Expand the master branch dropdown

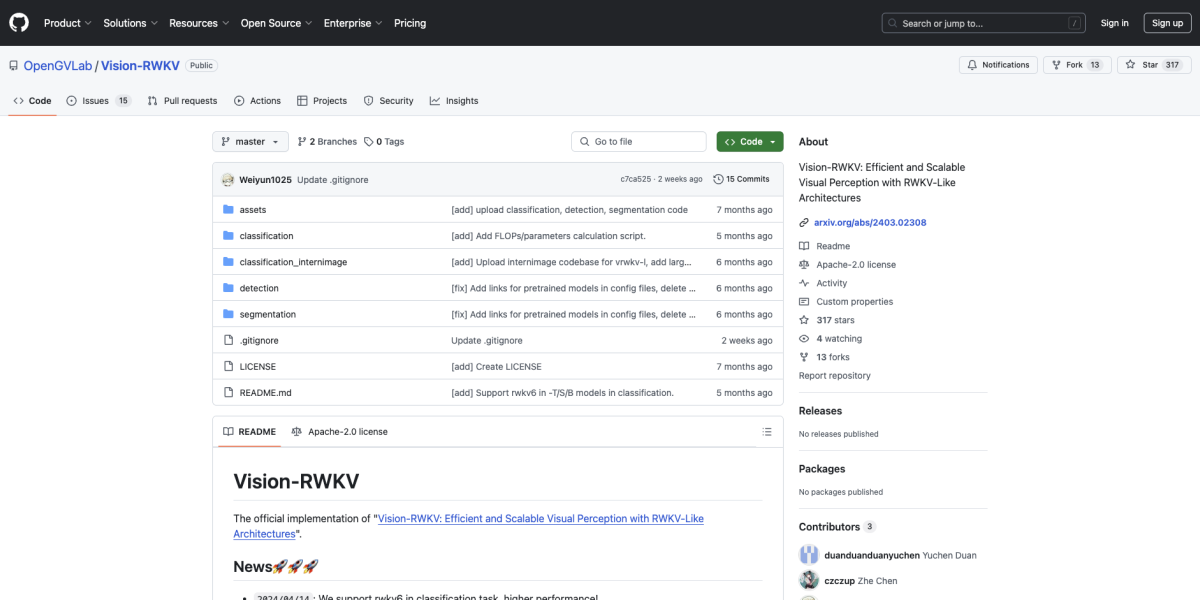coord(250,142)
